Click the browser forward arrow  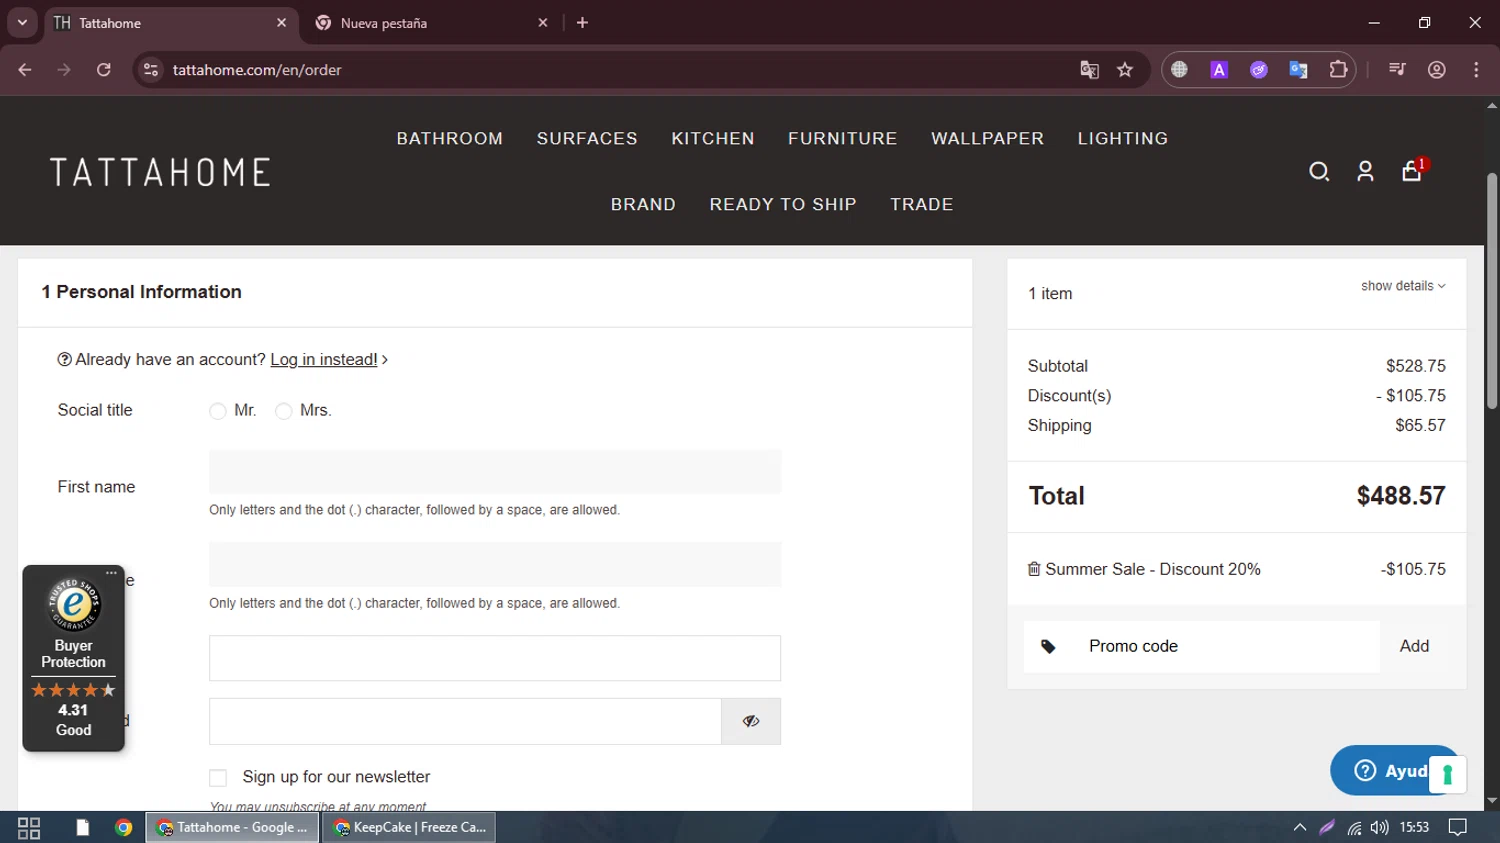(x=64, y=70)
